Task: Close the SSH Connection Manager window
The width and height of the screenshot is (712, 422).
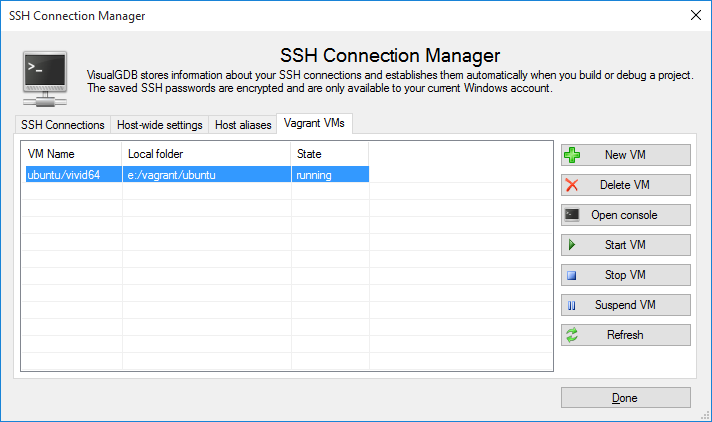Action: pyautogui.click(x=696, y=15)
